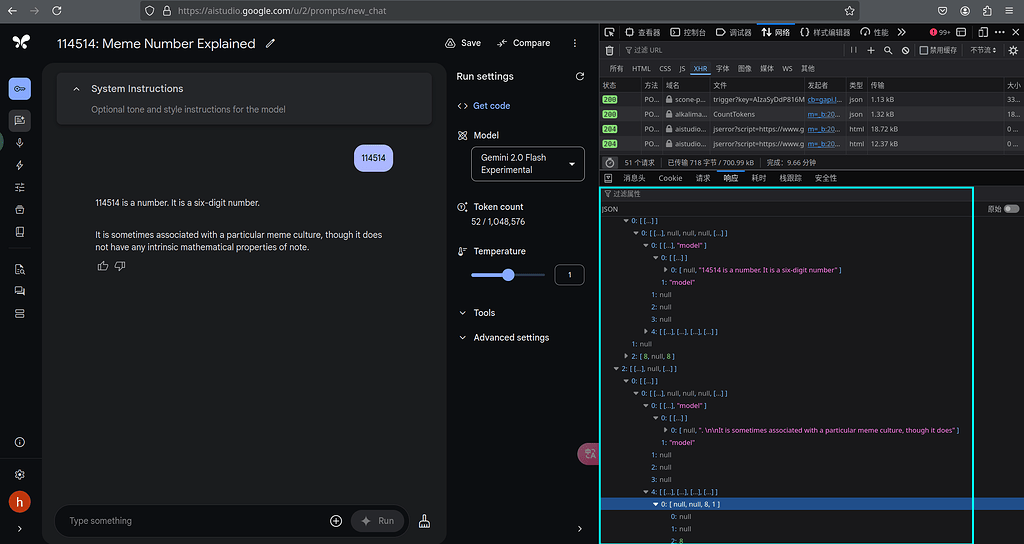Open the Gemini 2.0 Flash Experimental model dropdown
This screenshot has height=544, width=1024.
pyautogui.click(x=528, y=164)
